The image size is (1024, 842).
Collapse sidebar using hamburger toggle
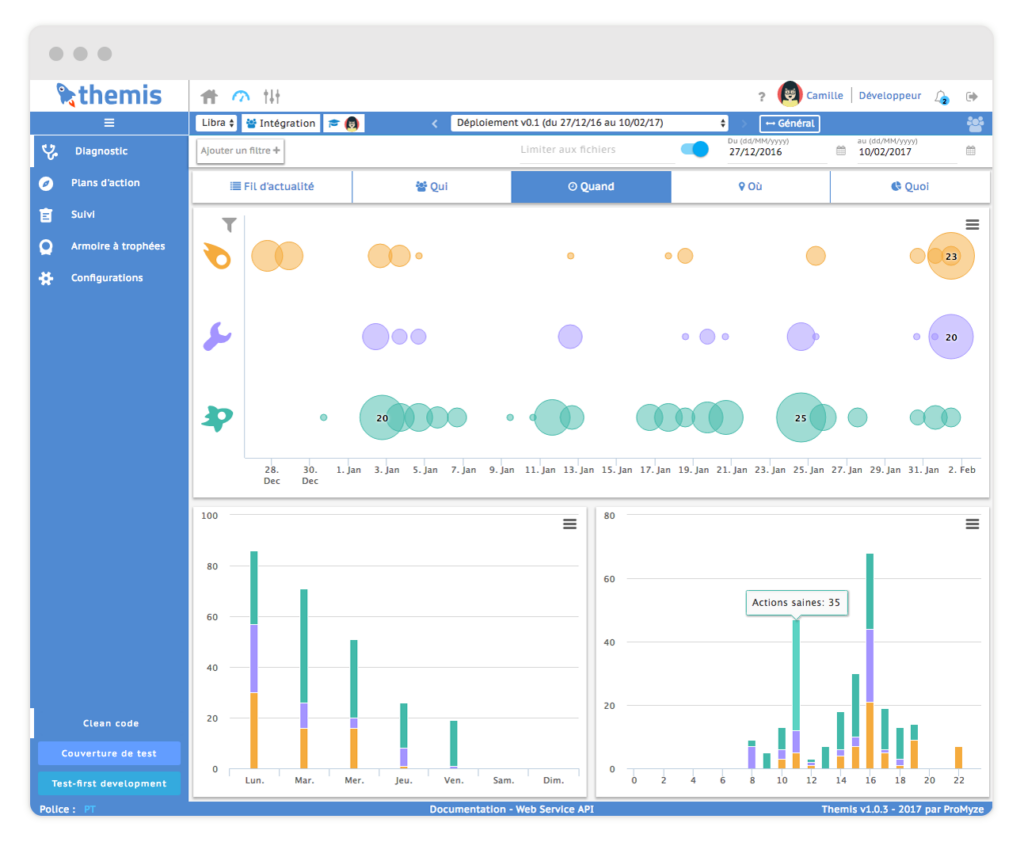(109, 123)
